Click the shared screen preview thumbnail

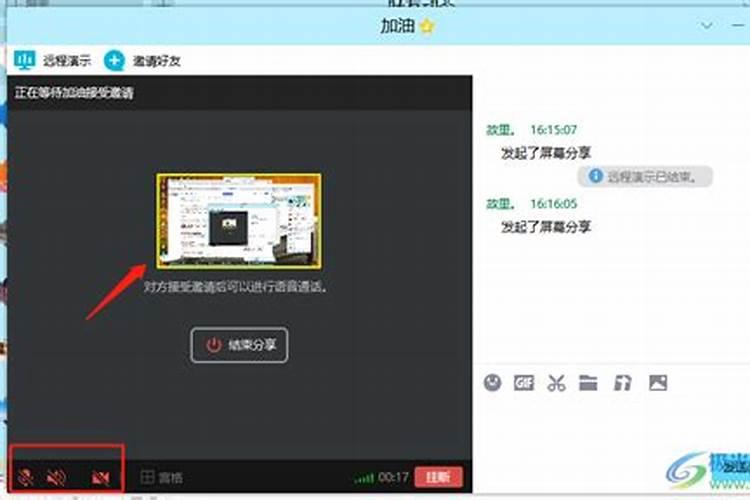click(x=239, y=221)
